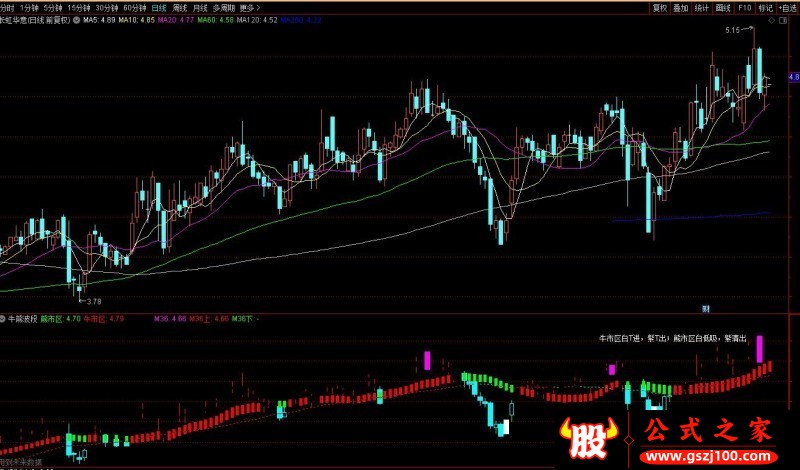800x470 pixels.
Task: Switch to the 分时 intraday tab
Action: [x=7, y=8]
